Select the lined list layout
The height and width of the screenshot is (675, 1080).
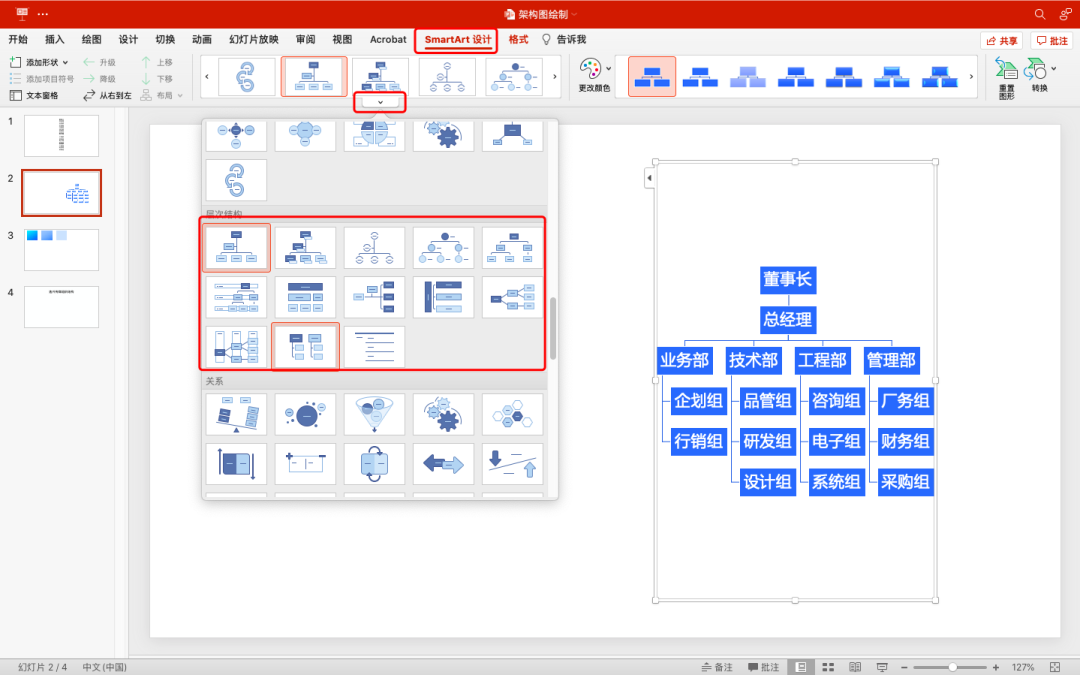(375, 346)
